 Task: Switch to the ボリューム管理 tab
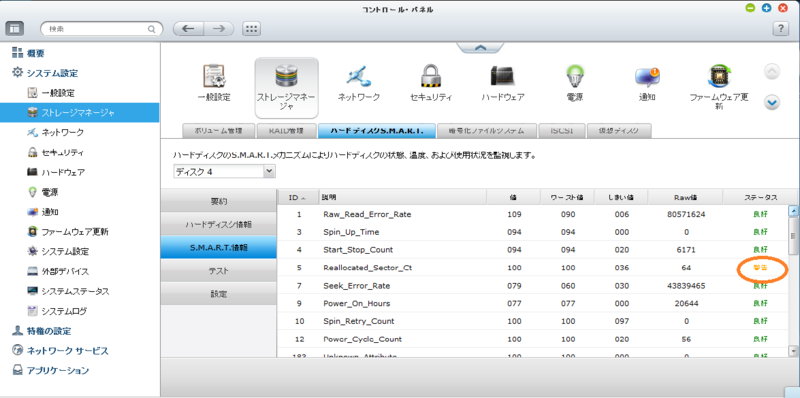pos(218,131)
